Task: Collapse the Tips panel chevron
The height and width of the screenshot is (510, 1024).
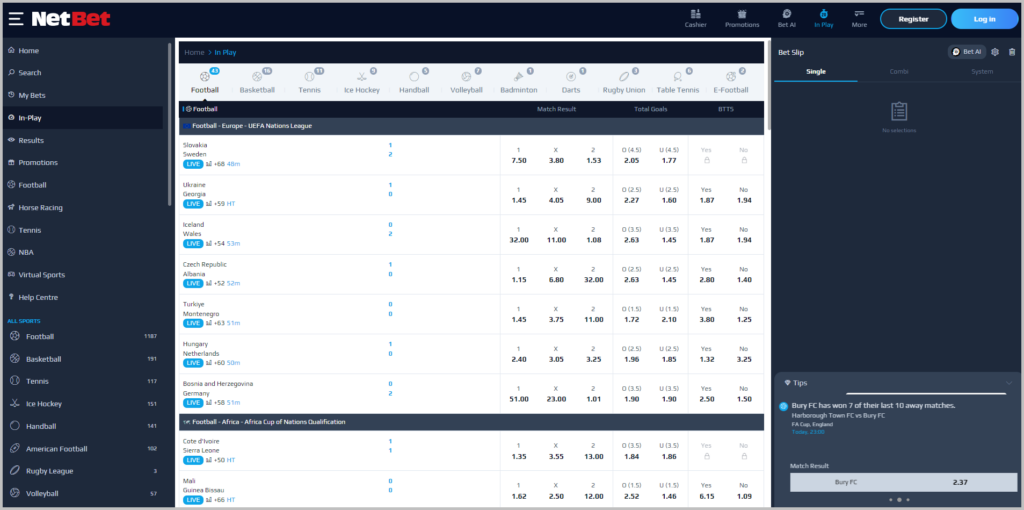Action: point(1009,383)
